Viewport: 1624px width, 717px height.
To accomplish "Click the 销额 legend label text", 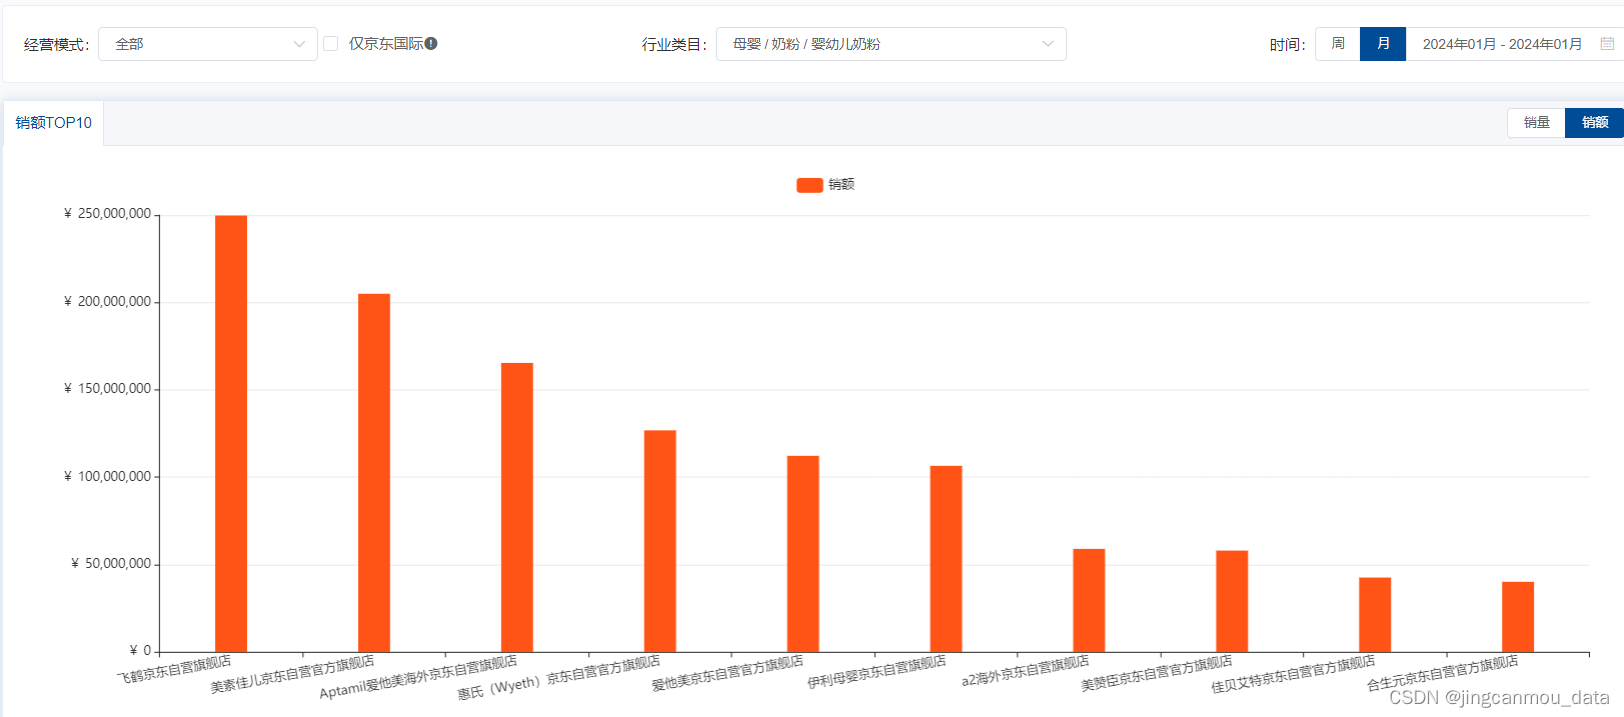I will (842, 184).
